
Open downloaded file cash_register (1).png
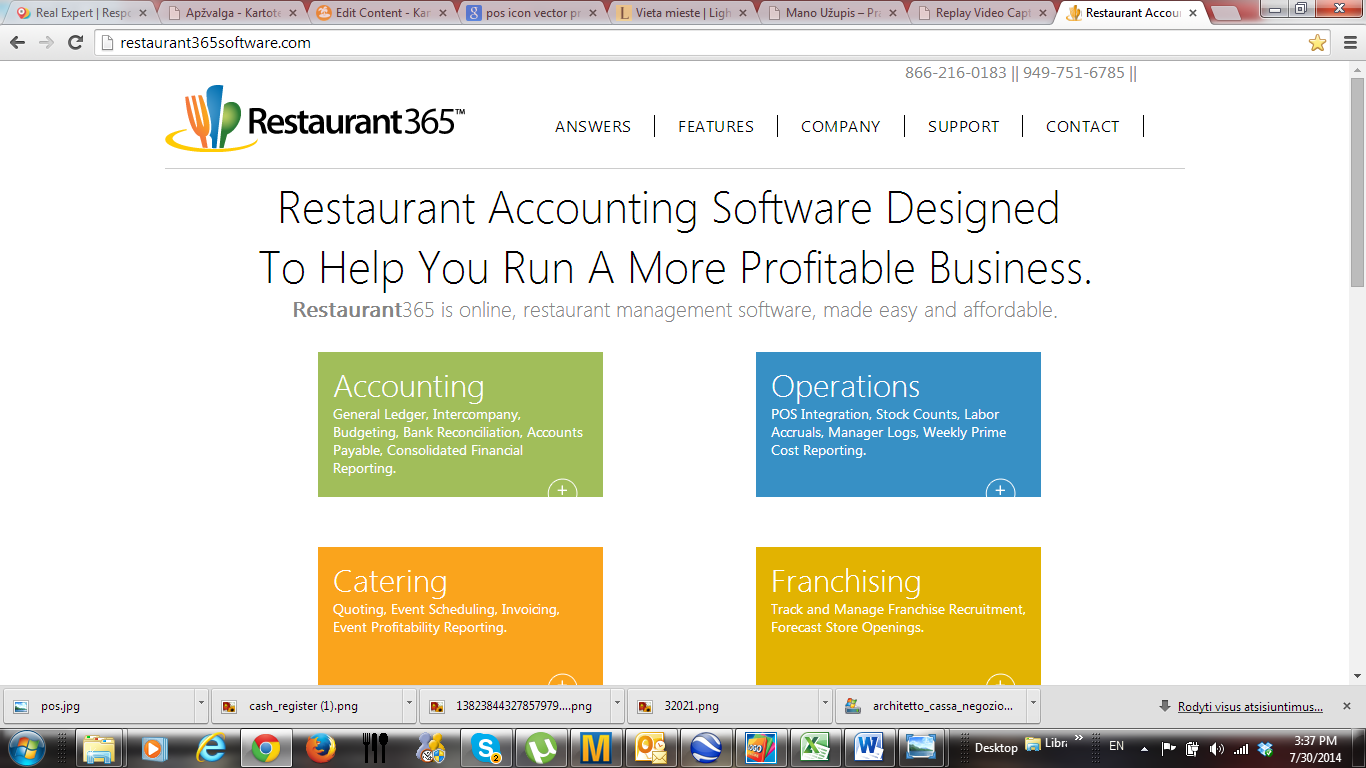coord(308,706)
